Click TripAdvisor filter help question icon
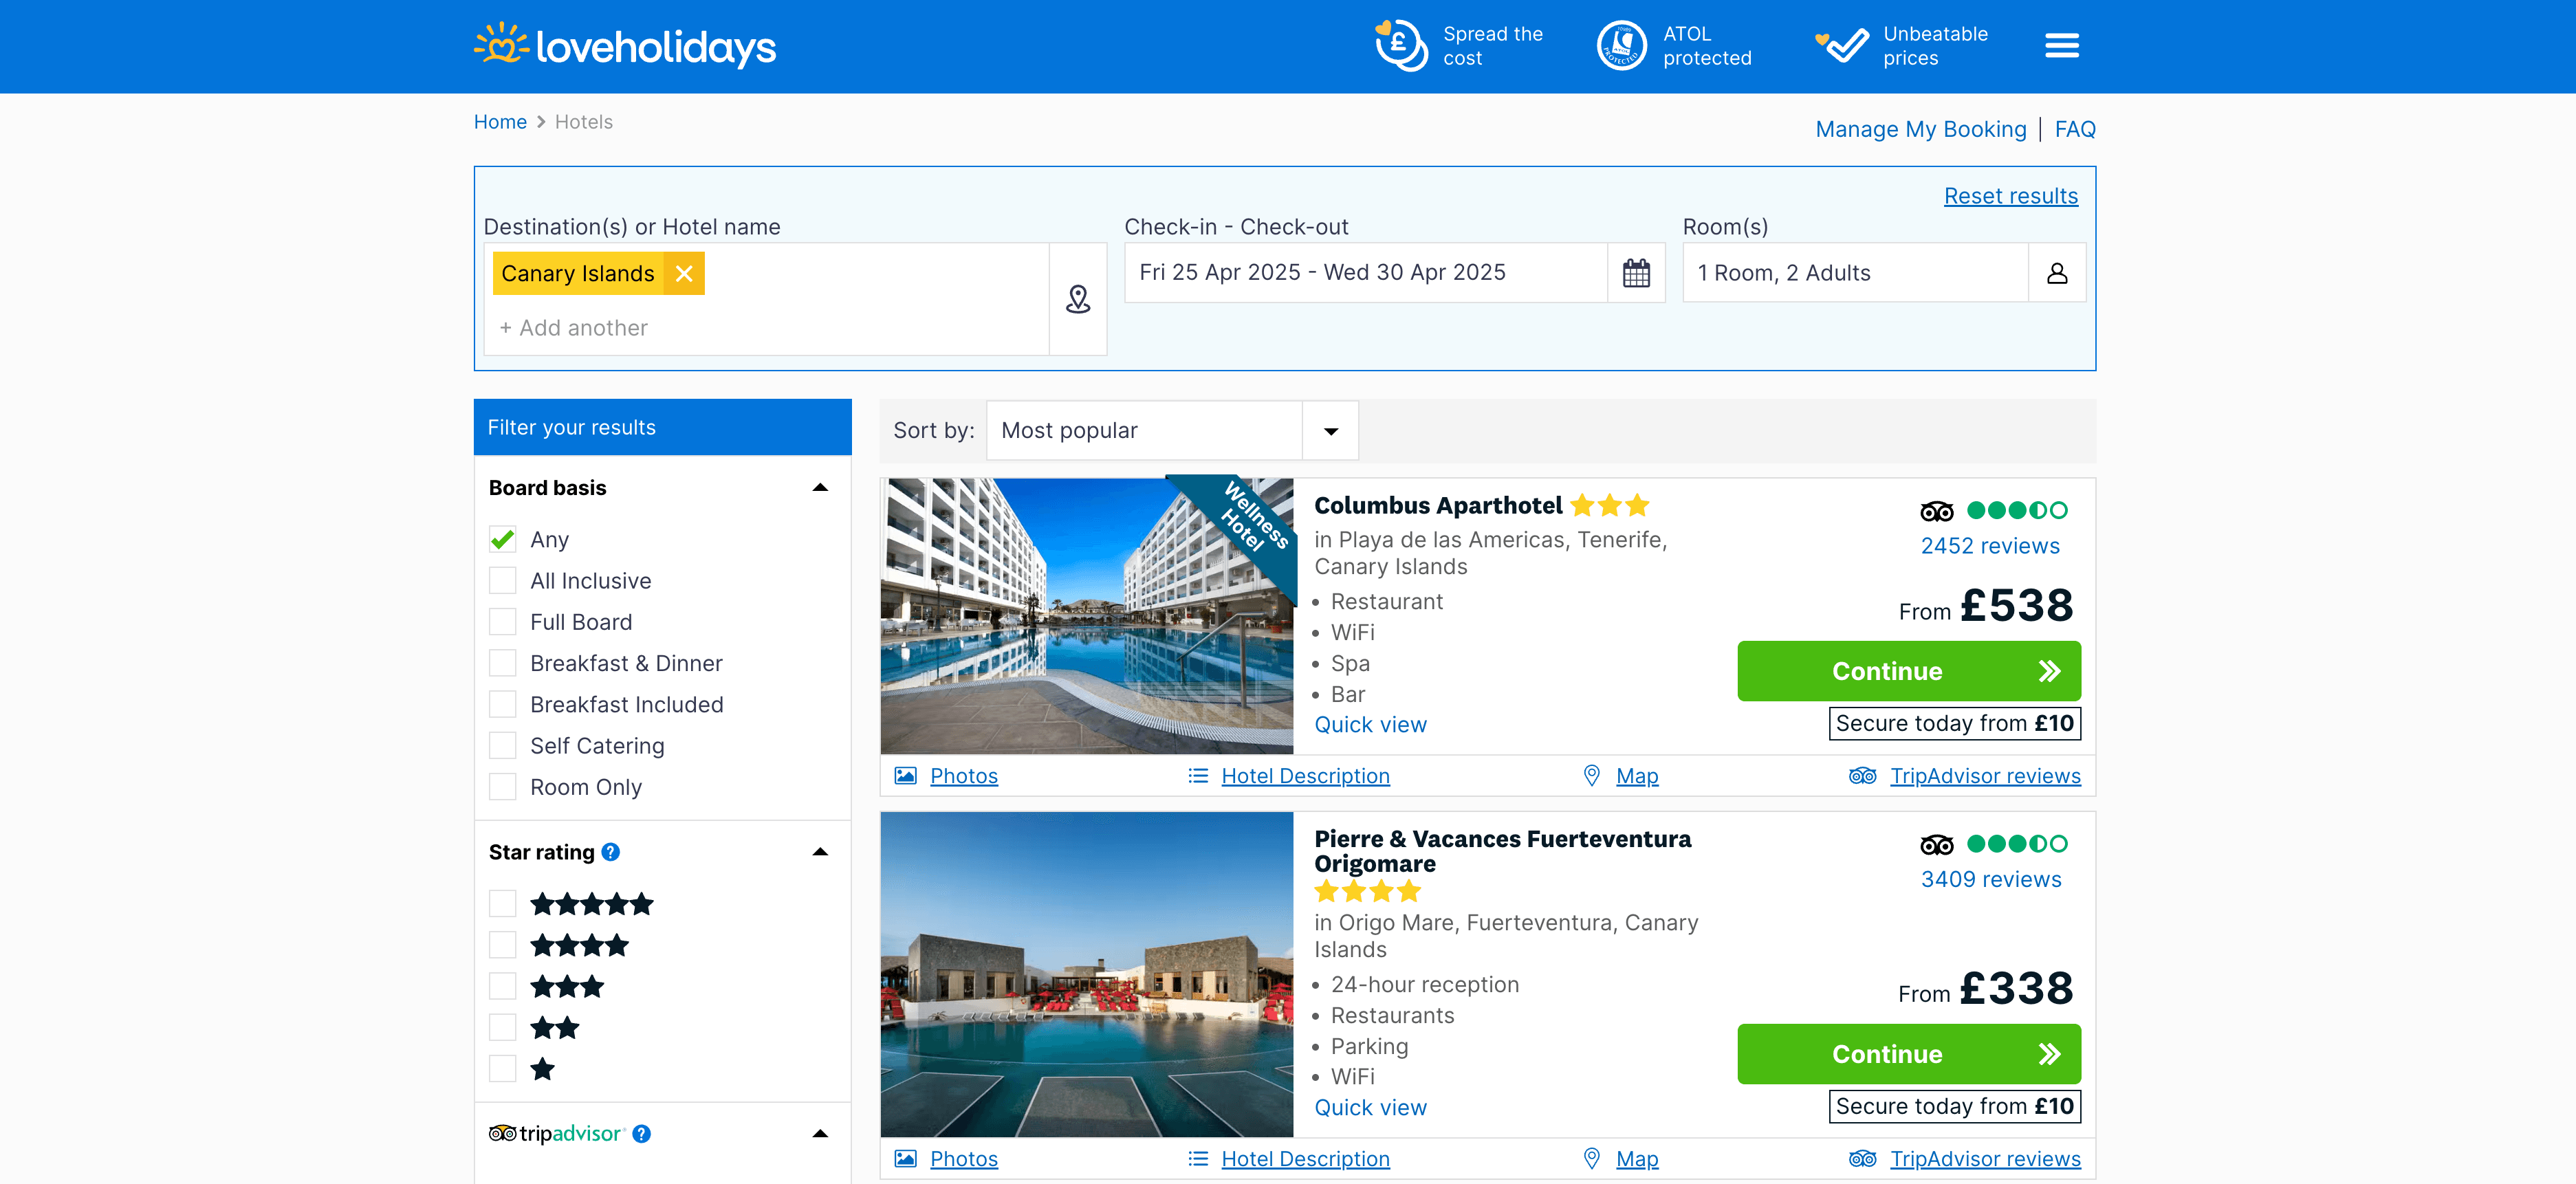The width and height of the screenshot is (2576, 1184). pyautogui.click(x=642, y=1134)
